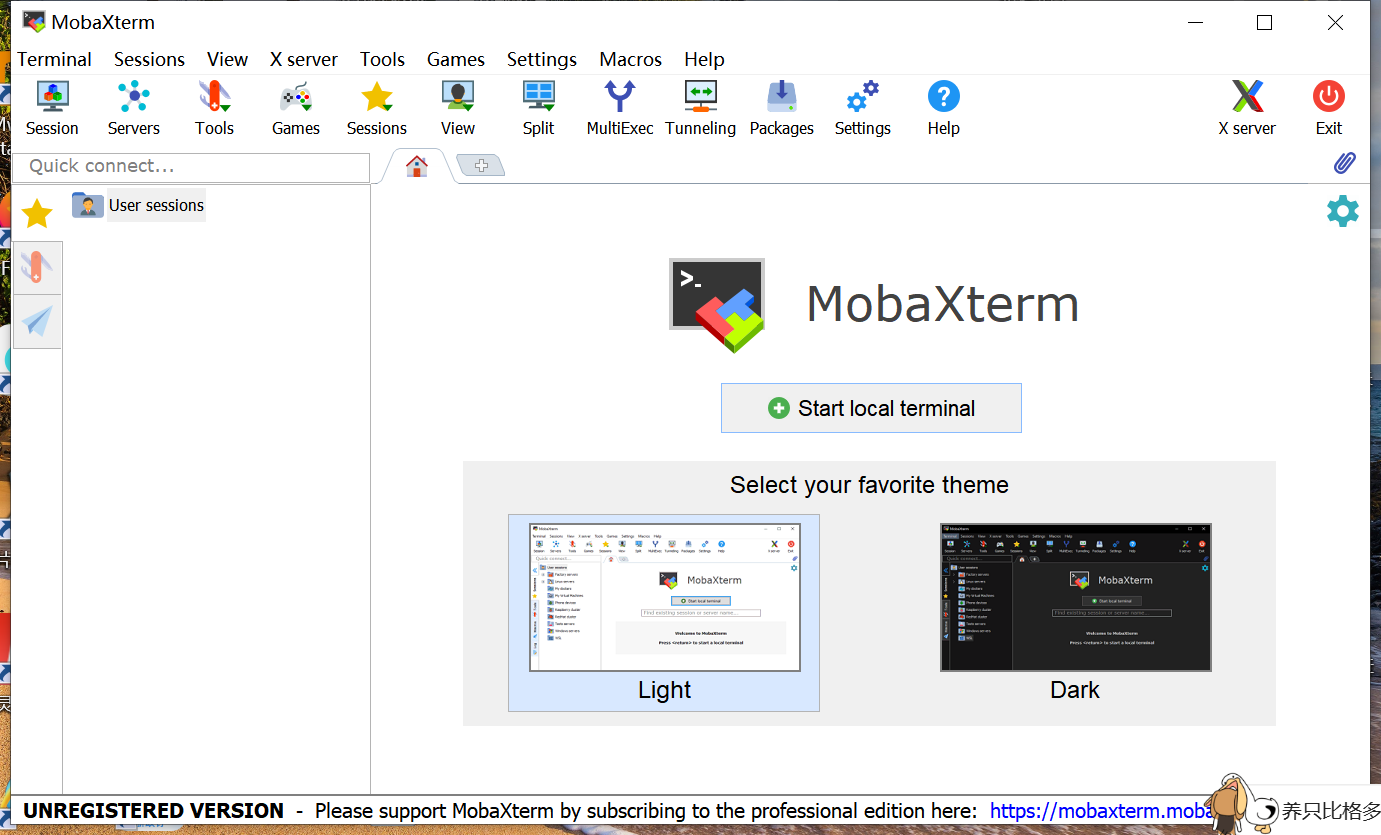The height and width of the screenshot is (835, 1381).
Task: Select the paper plane Macros sidebar tab
Action: pyautogui.click(x=37, y=321)
